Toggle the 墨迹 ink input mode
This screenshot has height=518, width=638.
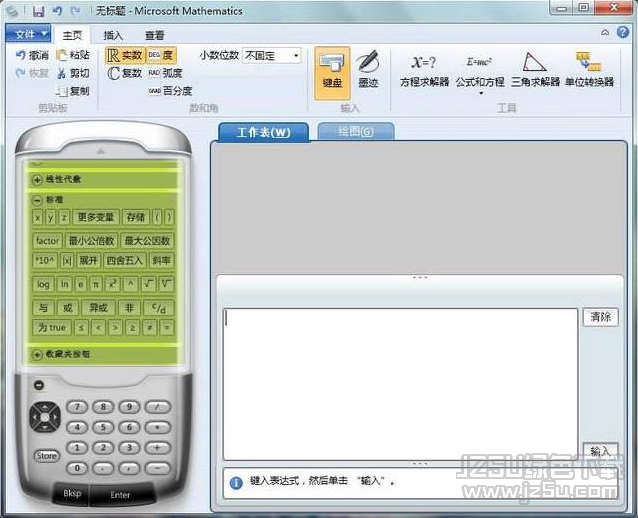click(368, 70)
